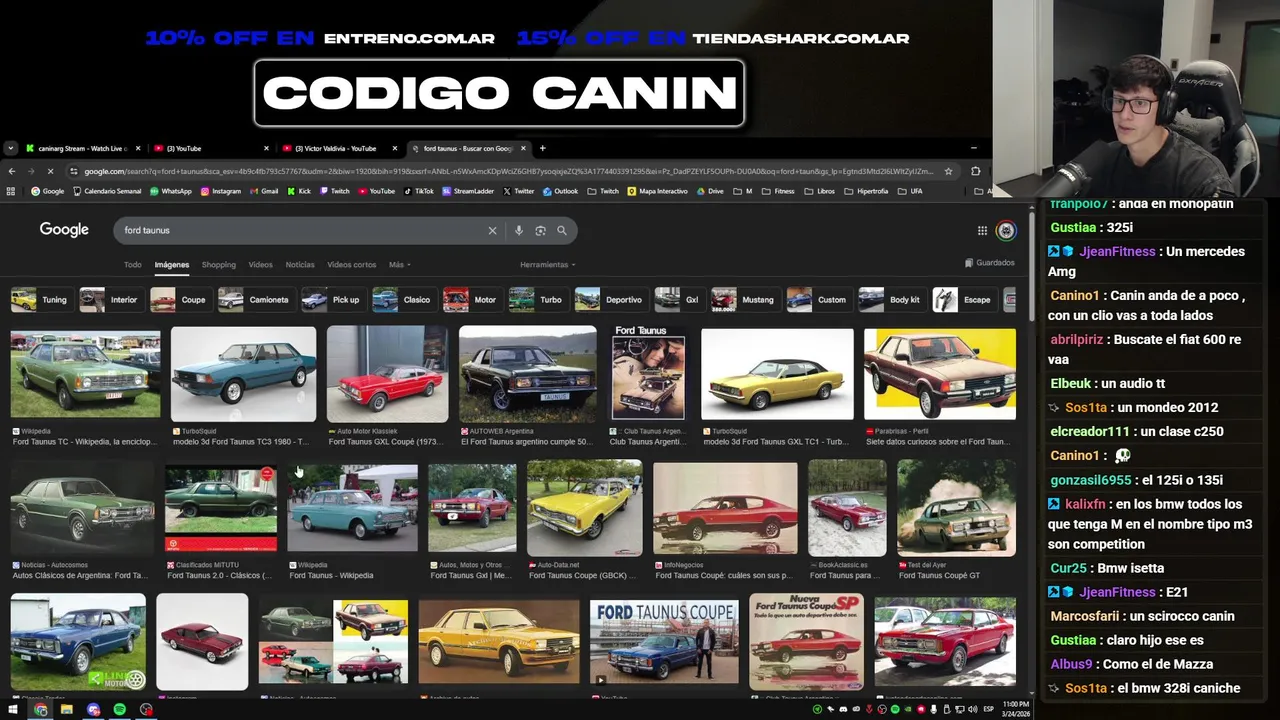Open the Gmail bookmark
This screenshot has width=1280, height=720.
pos(264,191)
